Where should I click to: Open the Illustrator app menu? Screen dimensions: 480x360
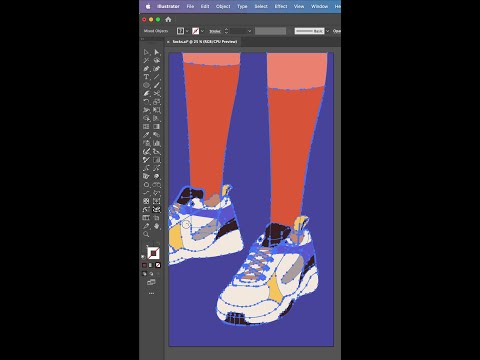click(x=168, y=6)
